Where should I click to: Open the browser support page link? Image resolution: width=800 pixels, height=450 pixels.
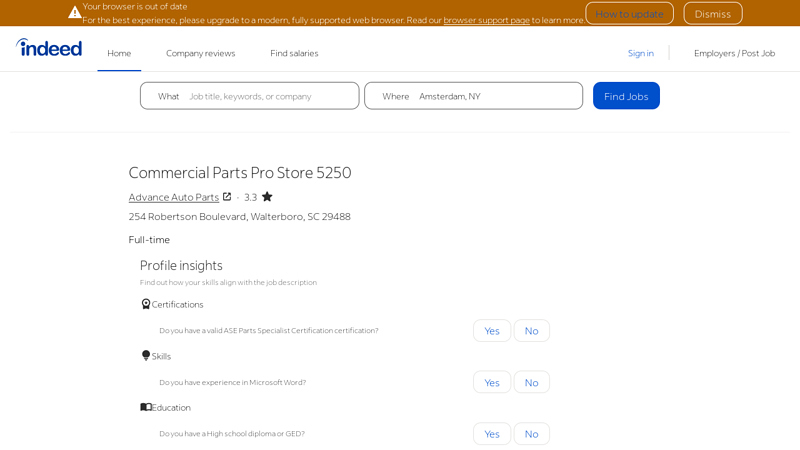click(x=486, y=20)
